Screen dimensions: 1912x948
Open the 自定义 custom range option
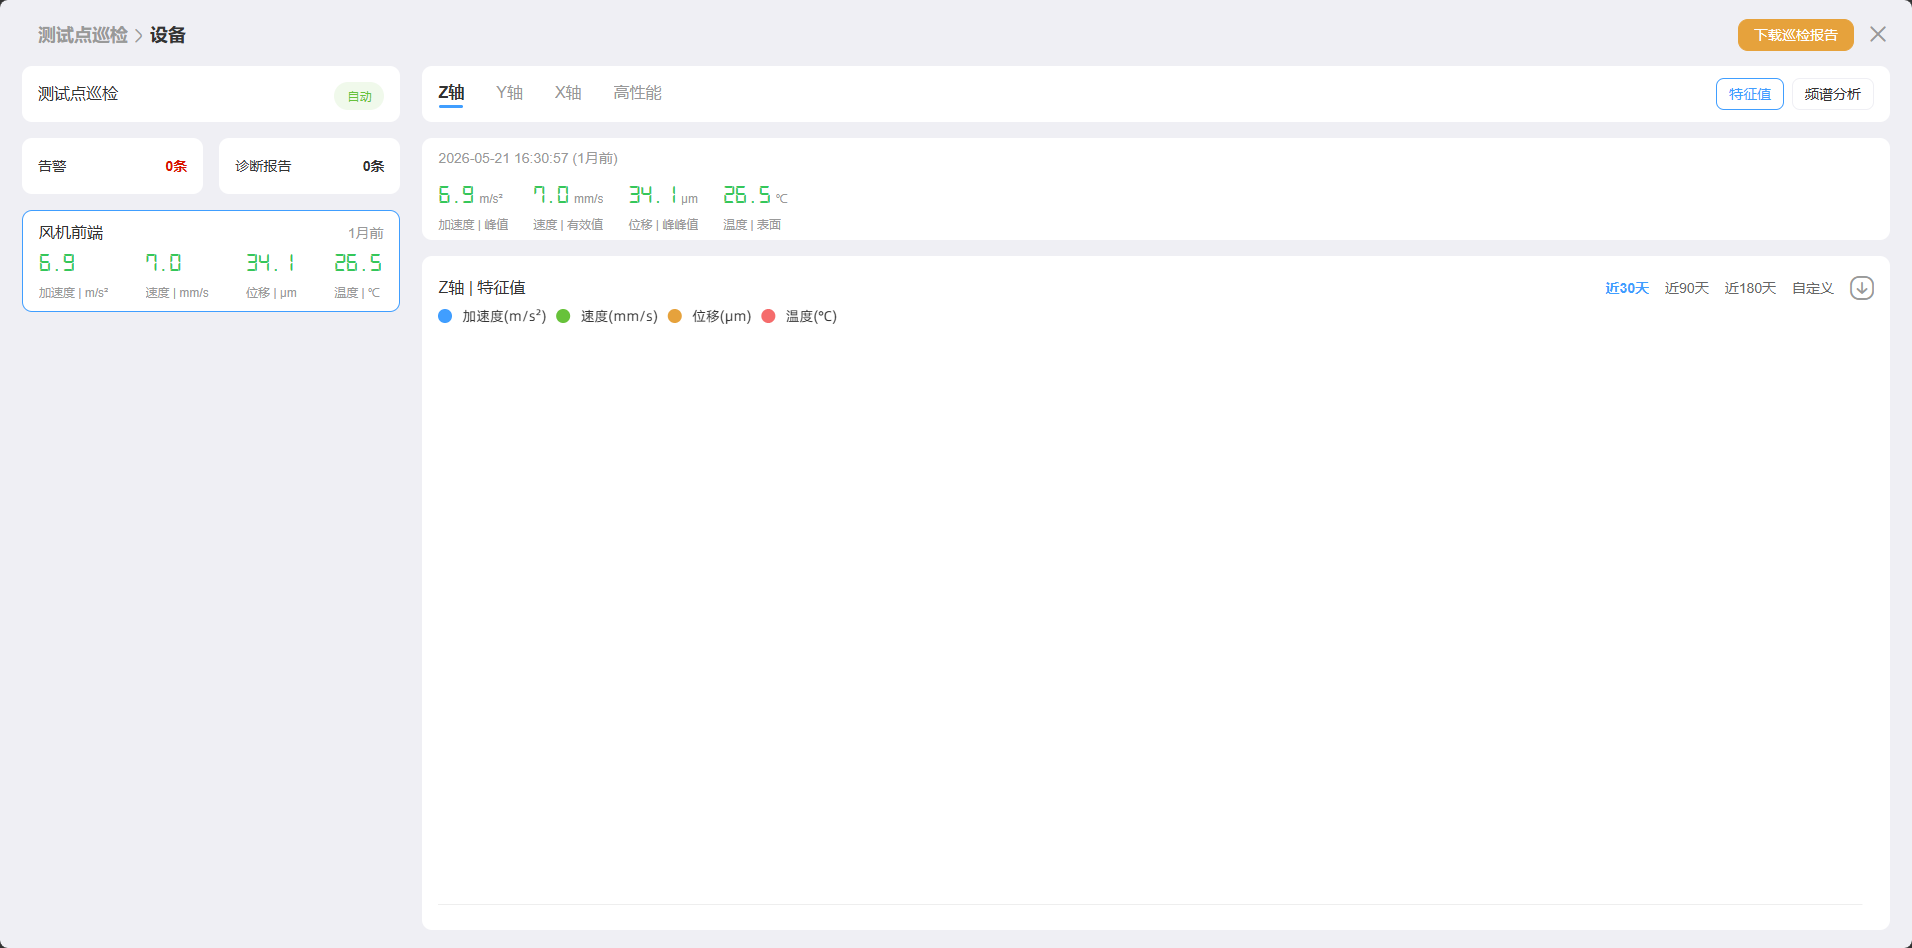pyautogui.click(x=1813, y=288)
